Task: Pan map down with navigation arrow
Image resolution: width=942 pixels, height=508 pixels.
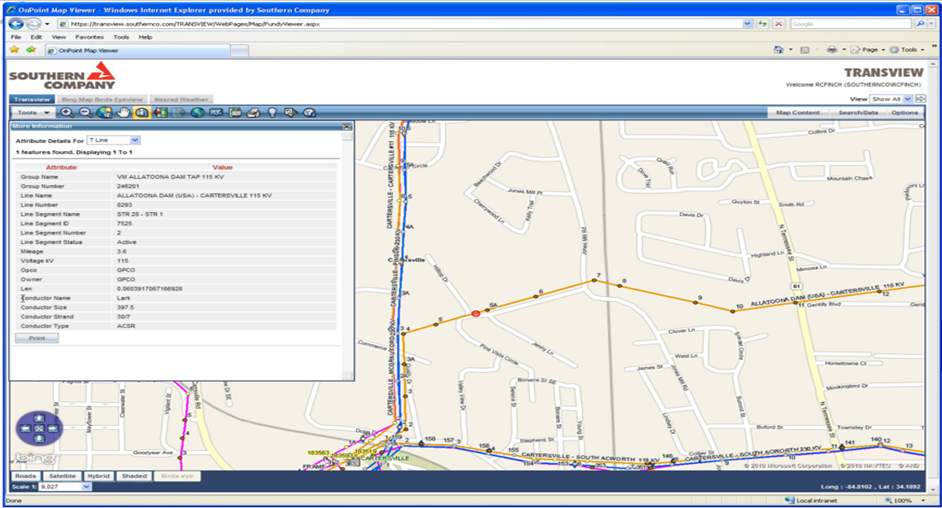Action: 39,439
